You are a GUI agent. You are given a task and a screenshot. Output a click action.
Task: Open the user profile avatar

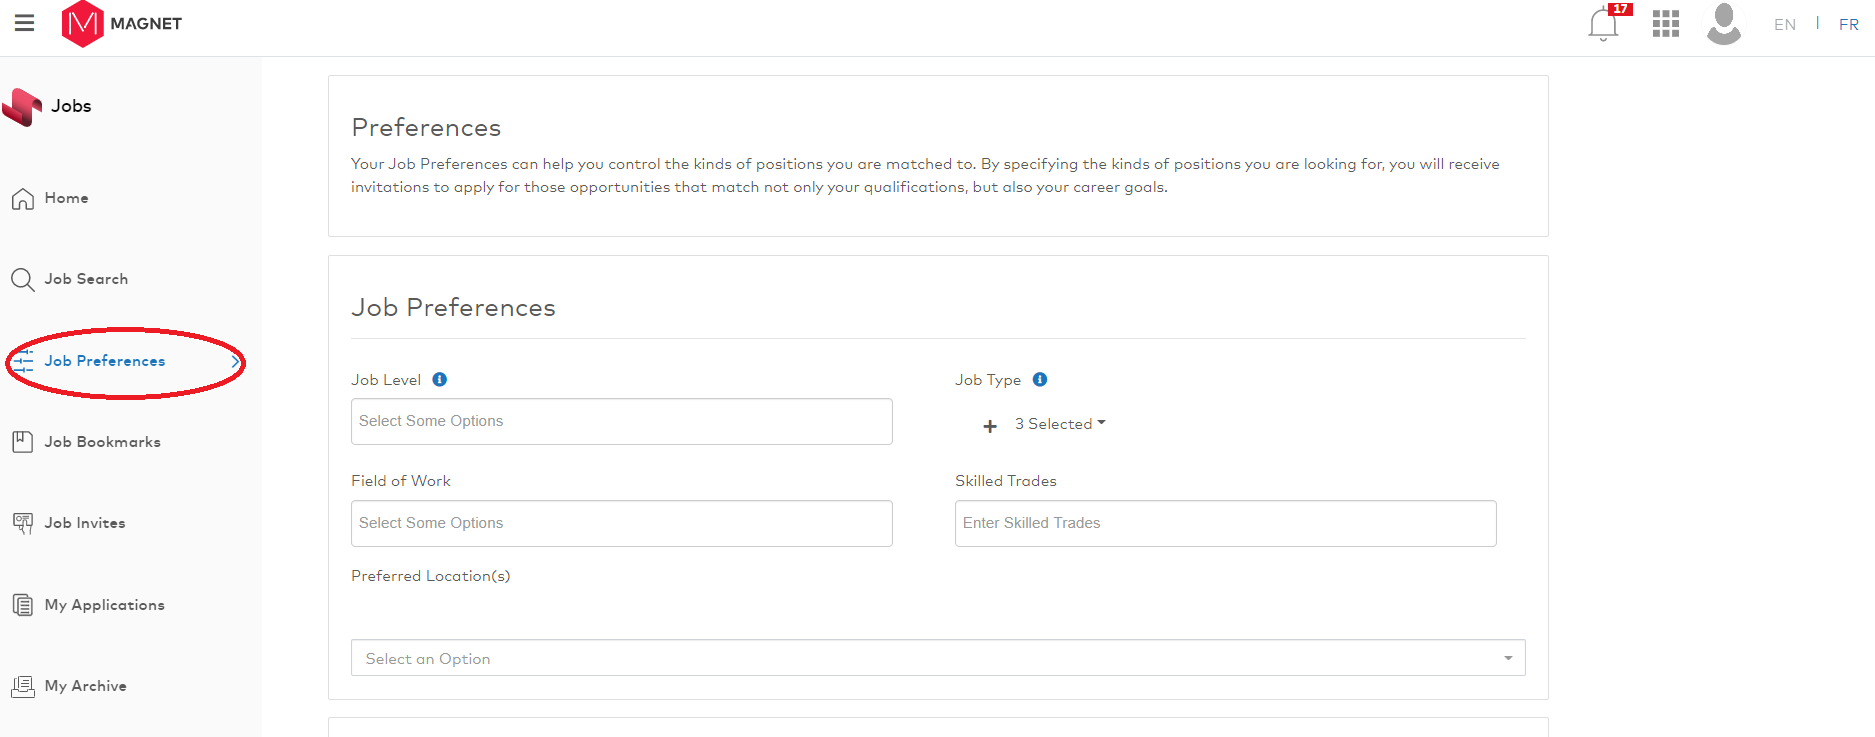[1723, 24]
